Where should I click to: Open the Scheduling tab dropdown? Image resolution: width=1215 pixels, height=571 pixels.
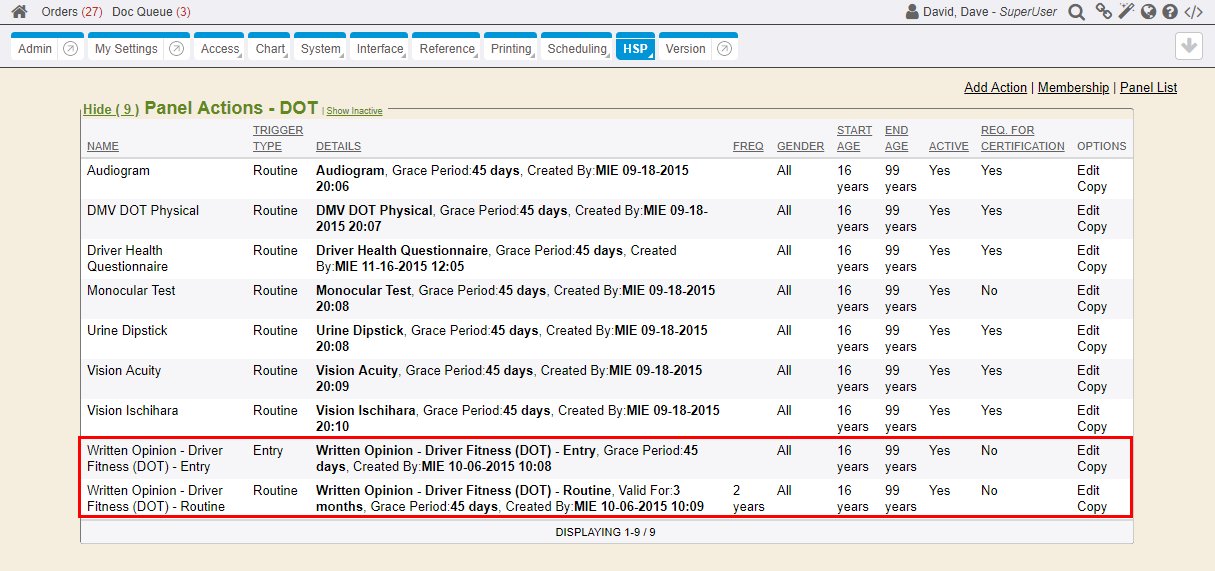[x=577, y=49]
